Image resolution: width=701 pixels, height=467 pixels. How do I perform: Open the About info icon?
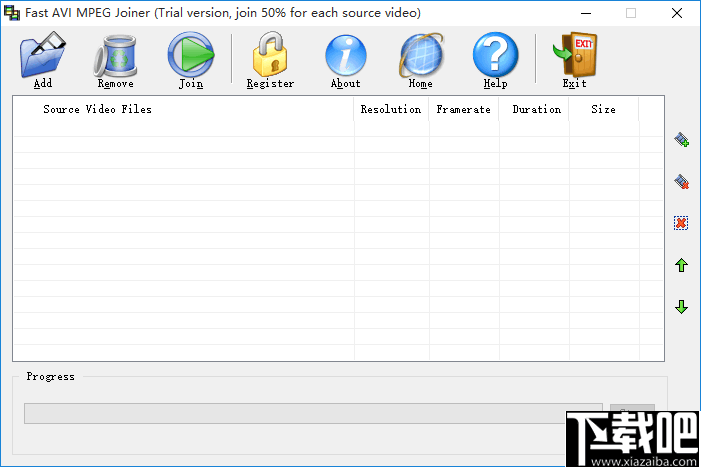click(346, 55)
